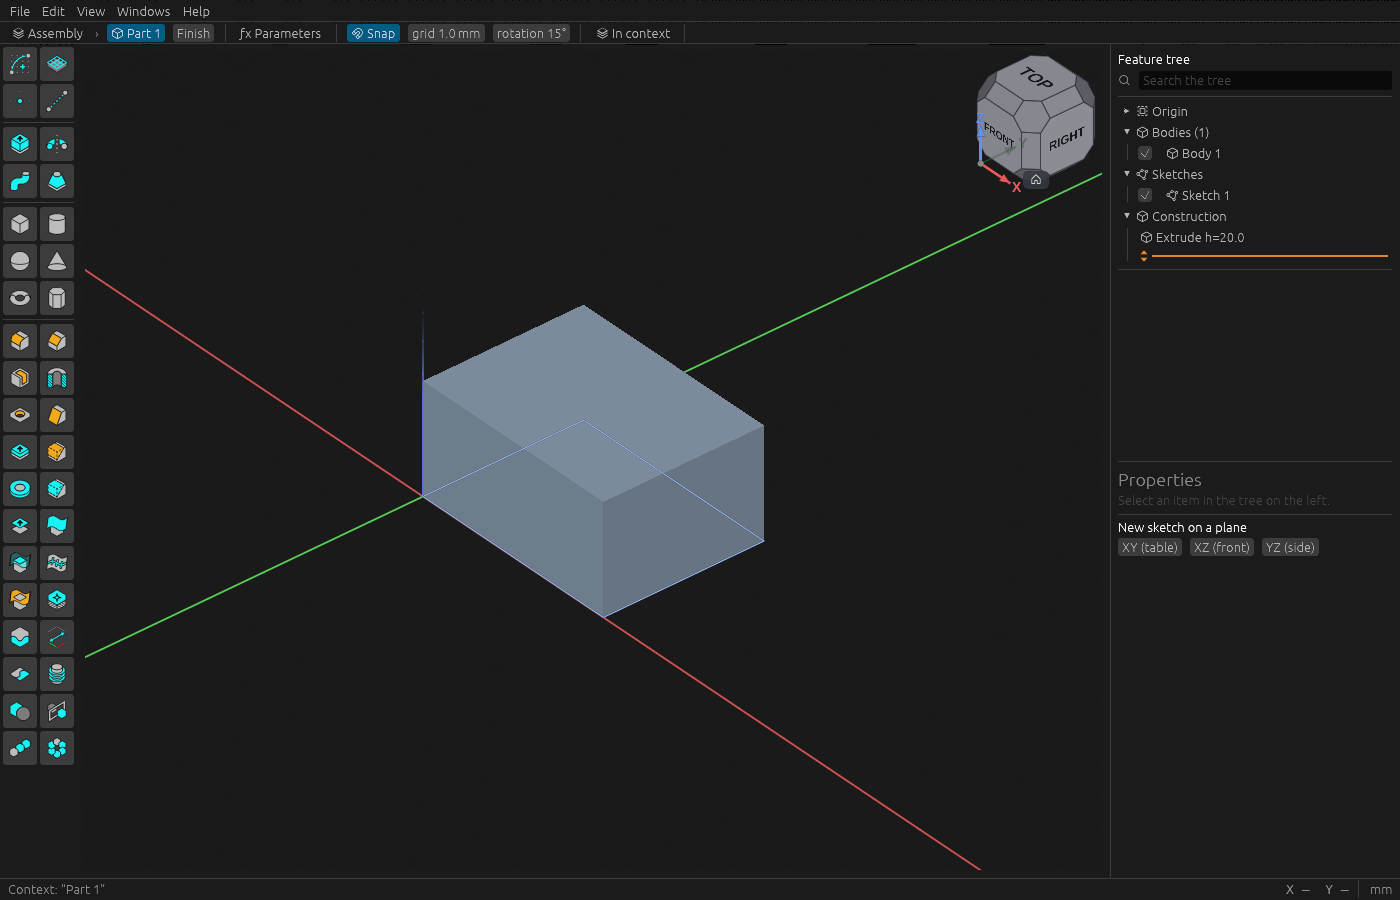Add a Sphere primitive
Viewport: 1400px width, 900px height.
pyautogui.click(x=20, y=261)
